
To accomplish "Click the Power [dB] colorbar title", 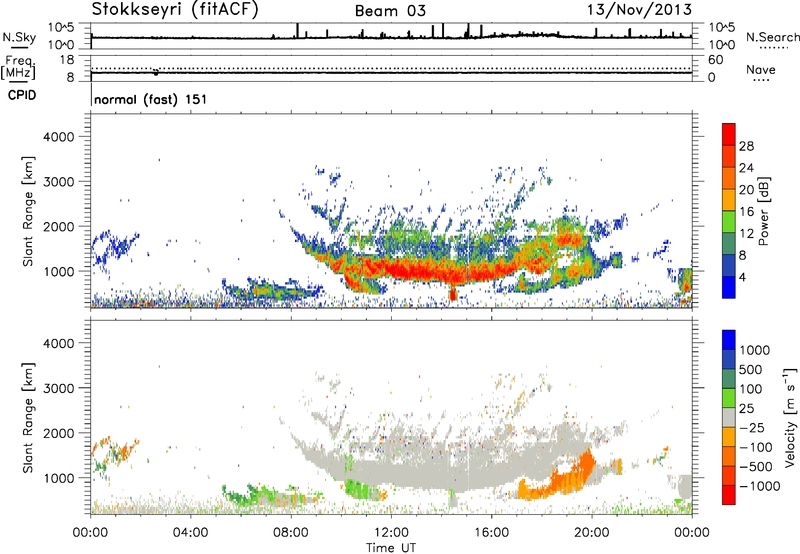I will (x=764, y=211).
